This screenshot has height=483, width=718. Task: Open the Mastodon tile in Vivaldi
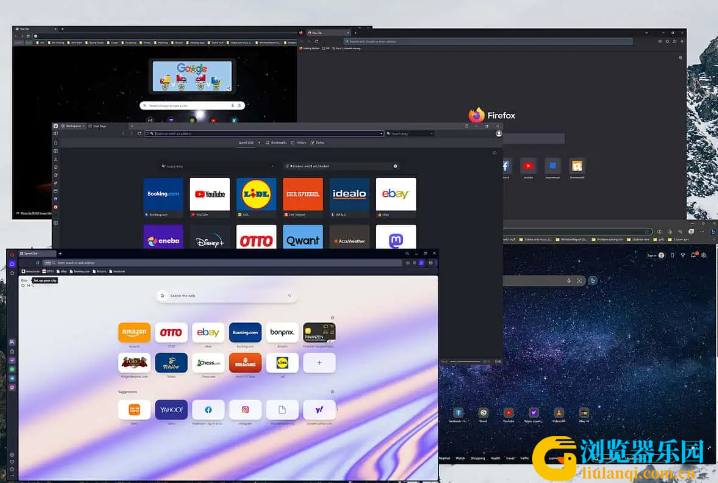[396, 237]
